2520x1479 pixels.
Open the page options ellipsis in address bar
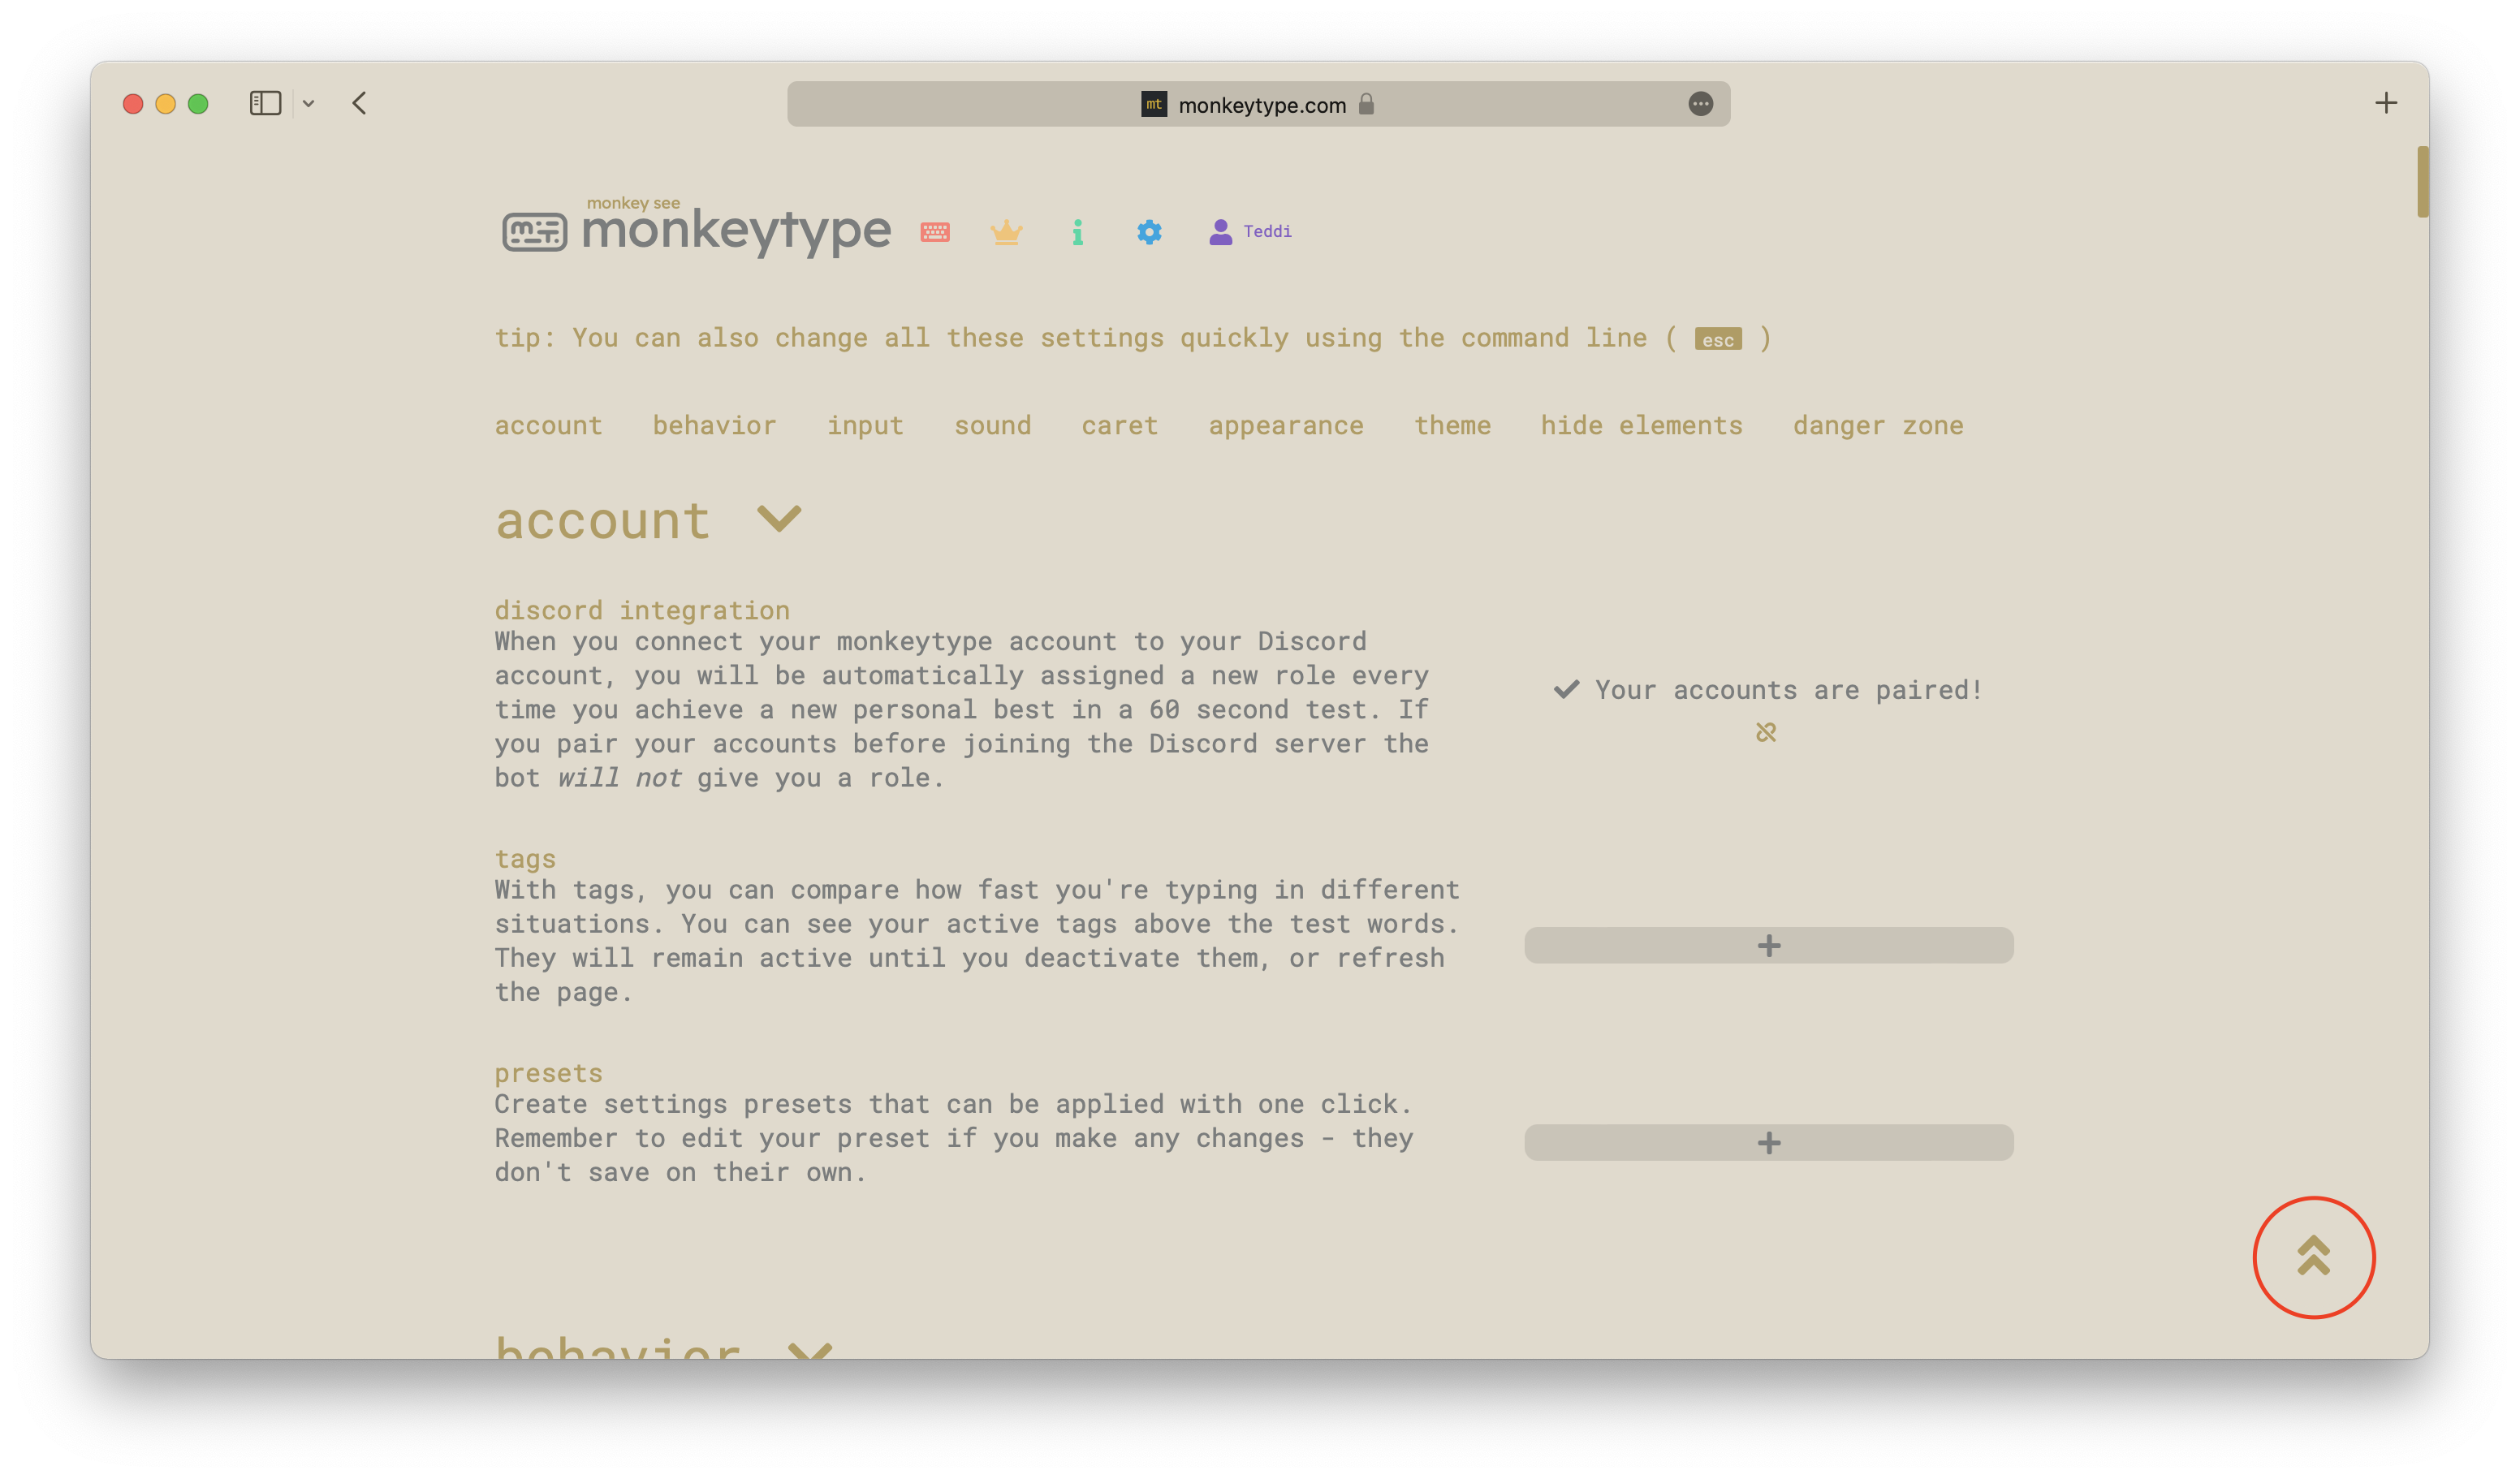pyautogui.click(x=1700, y=104)
